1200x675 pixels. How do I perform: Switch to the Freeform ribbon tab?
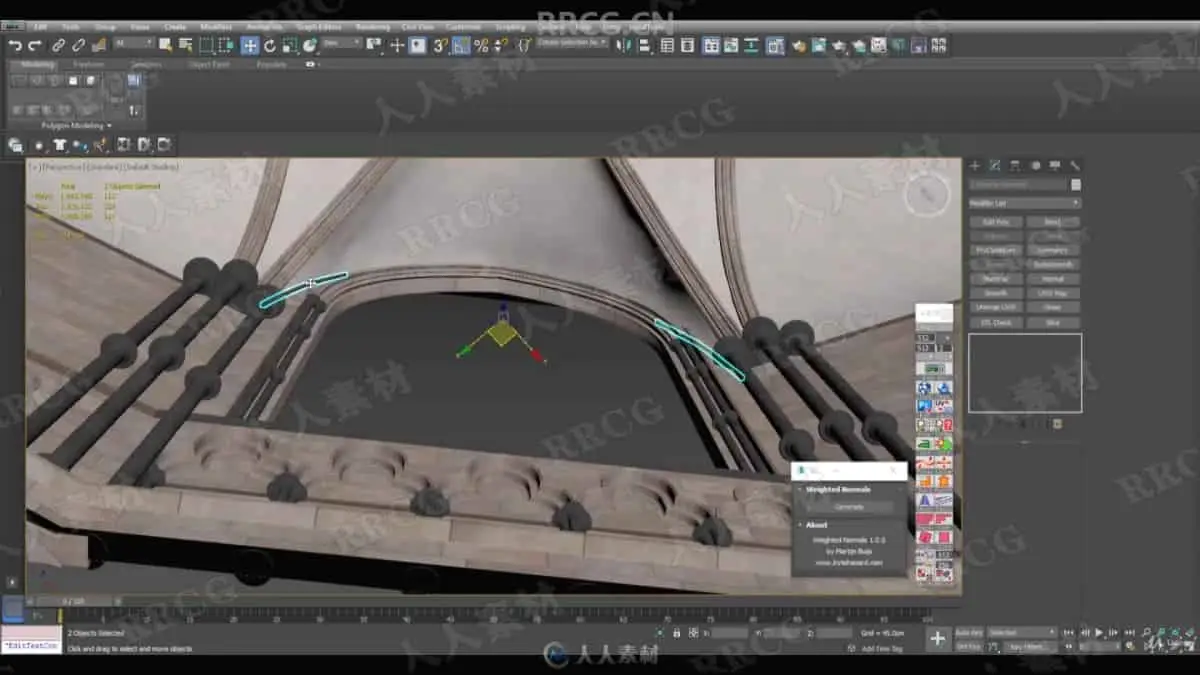click(x=88, y=65)
